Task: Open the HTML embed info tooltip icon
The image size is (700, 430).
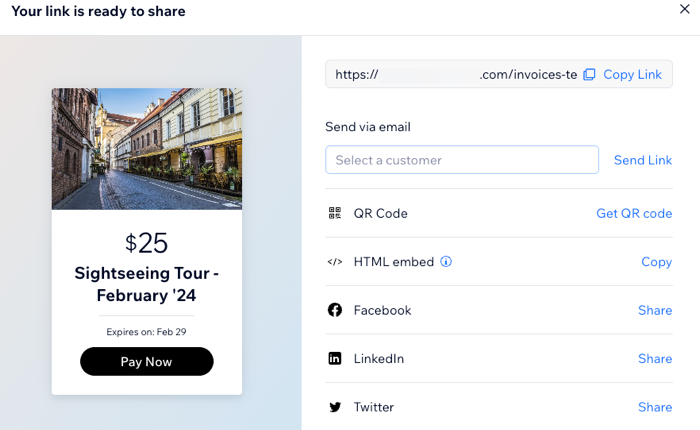Action: pyautogui.click(x=446, y=262)
